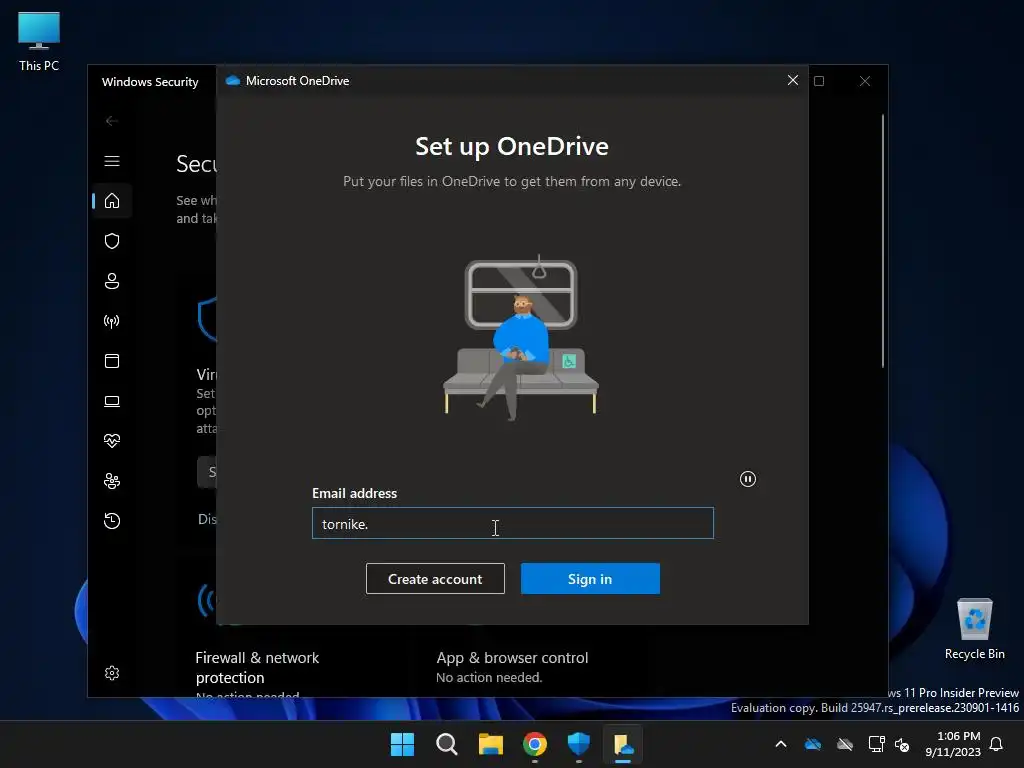This screenshot has height=768, width=1024.
Task: Open This PC desktop icon
Action: point(39,42)
